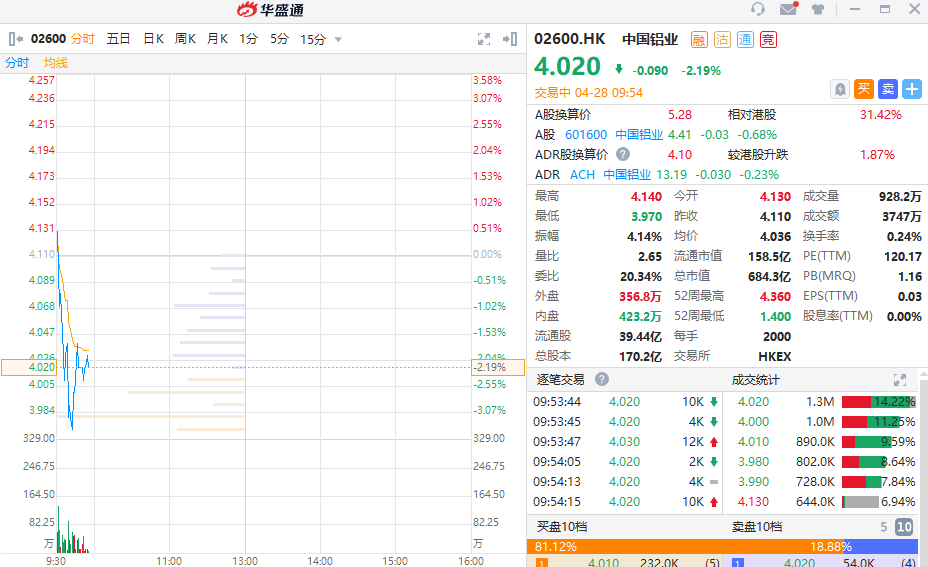Select trade row at 09:53:47

(626, 442)
